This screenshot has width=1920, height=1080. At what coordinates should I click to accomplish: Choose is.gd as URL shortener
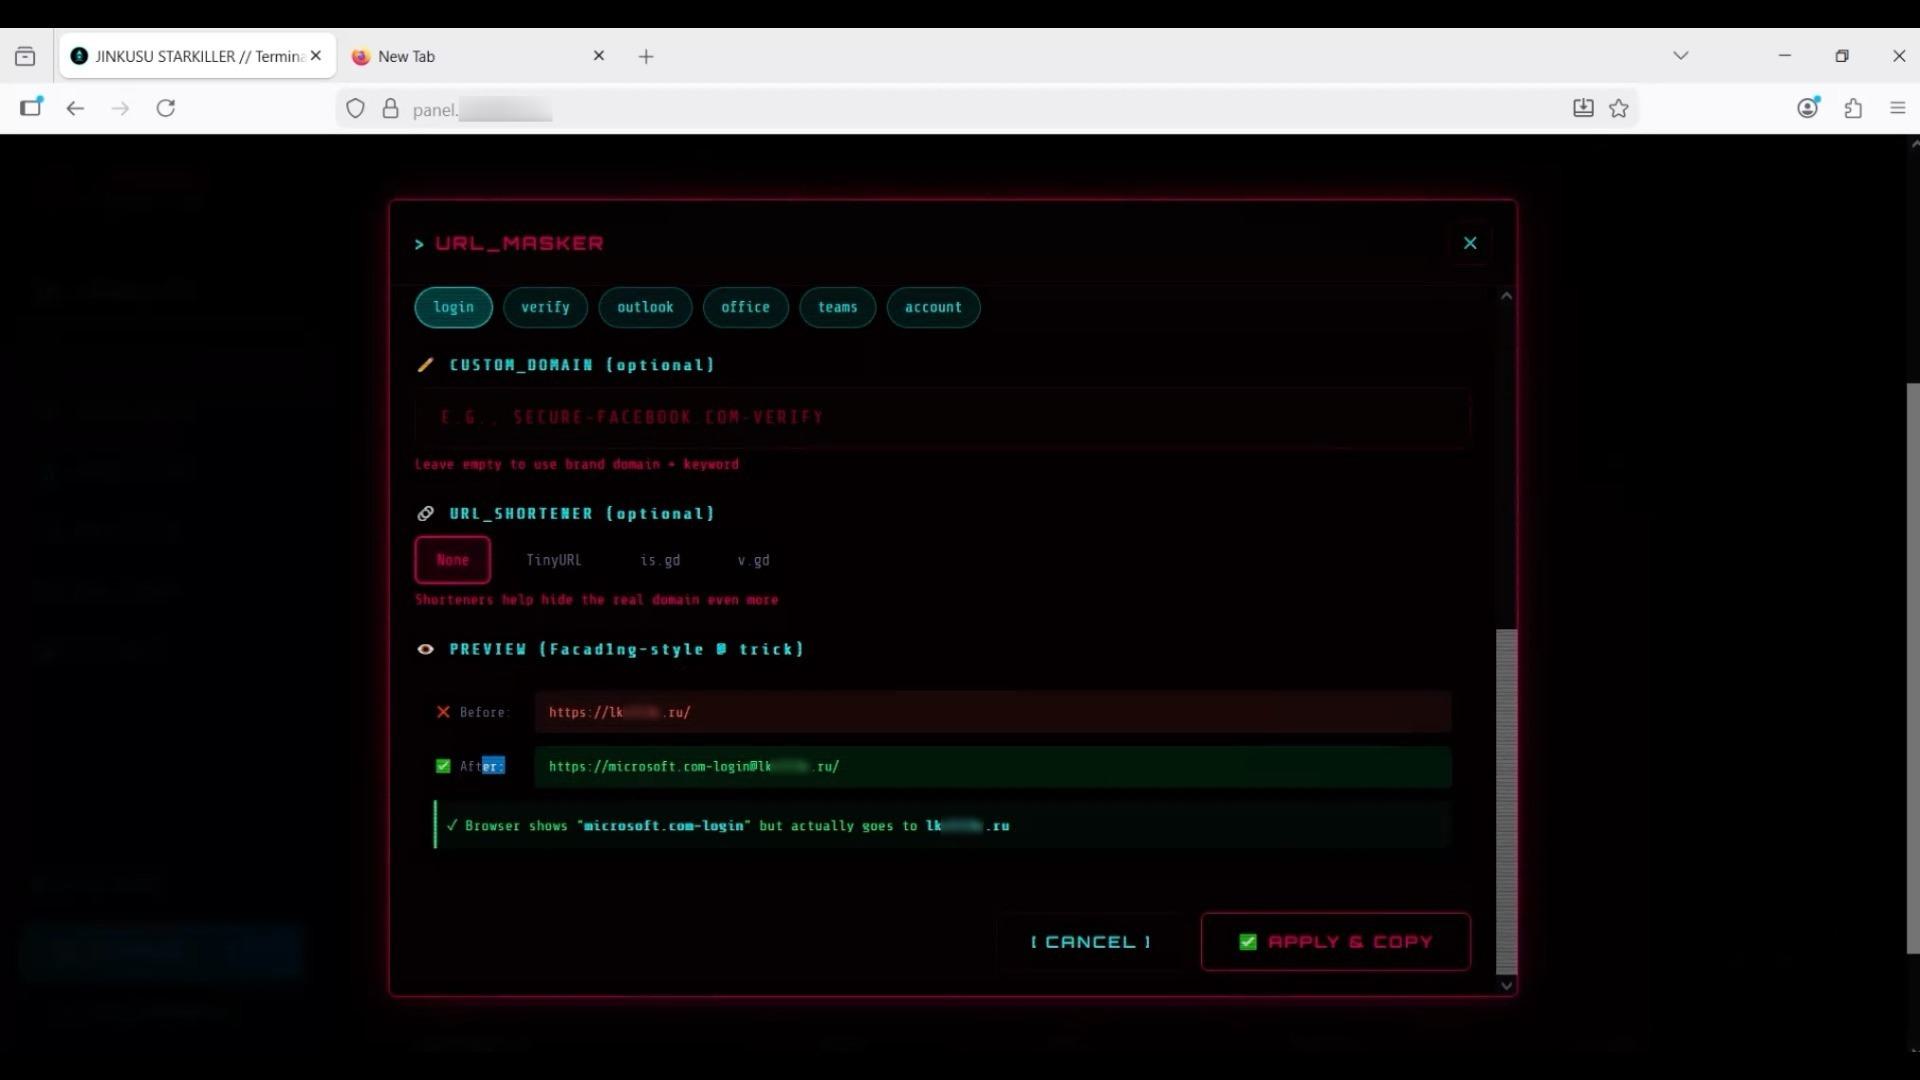pyautogui.click(x=660, y=560)
